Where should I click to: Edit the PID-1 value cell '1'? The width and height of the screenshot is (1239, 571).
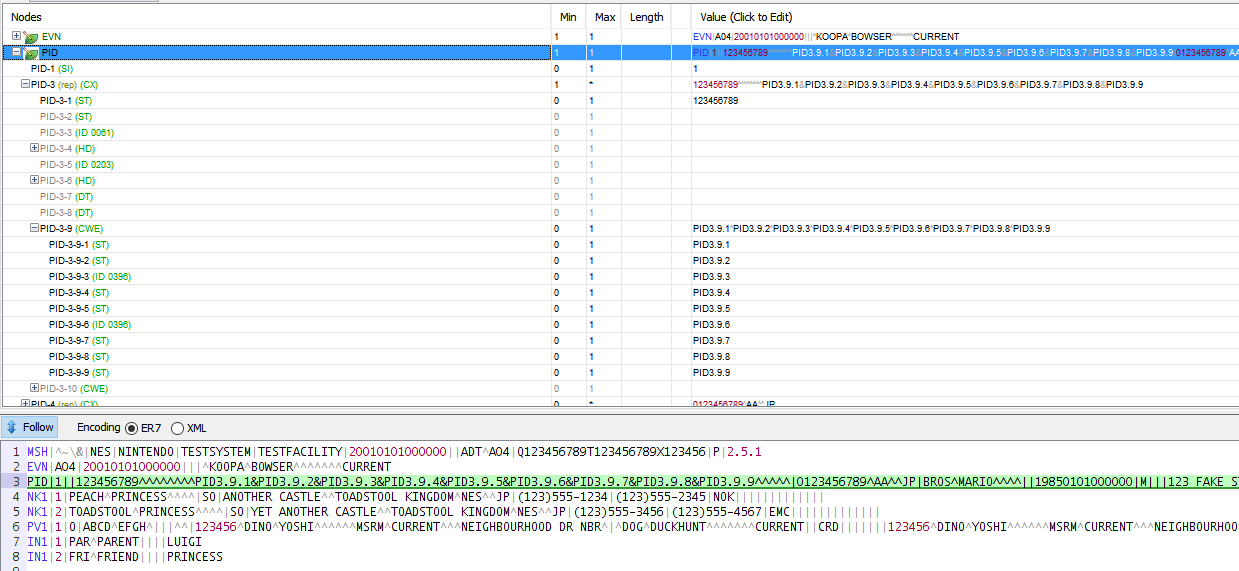[965, 69]
